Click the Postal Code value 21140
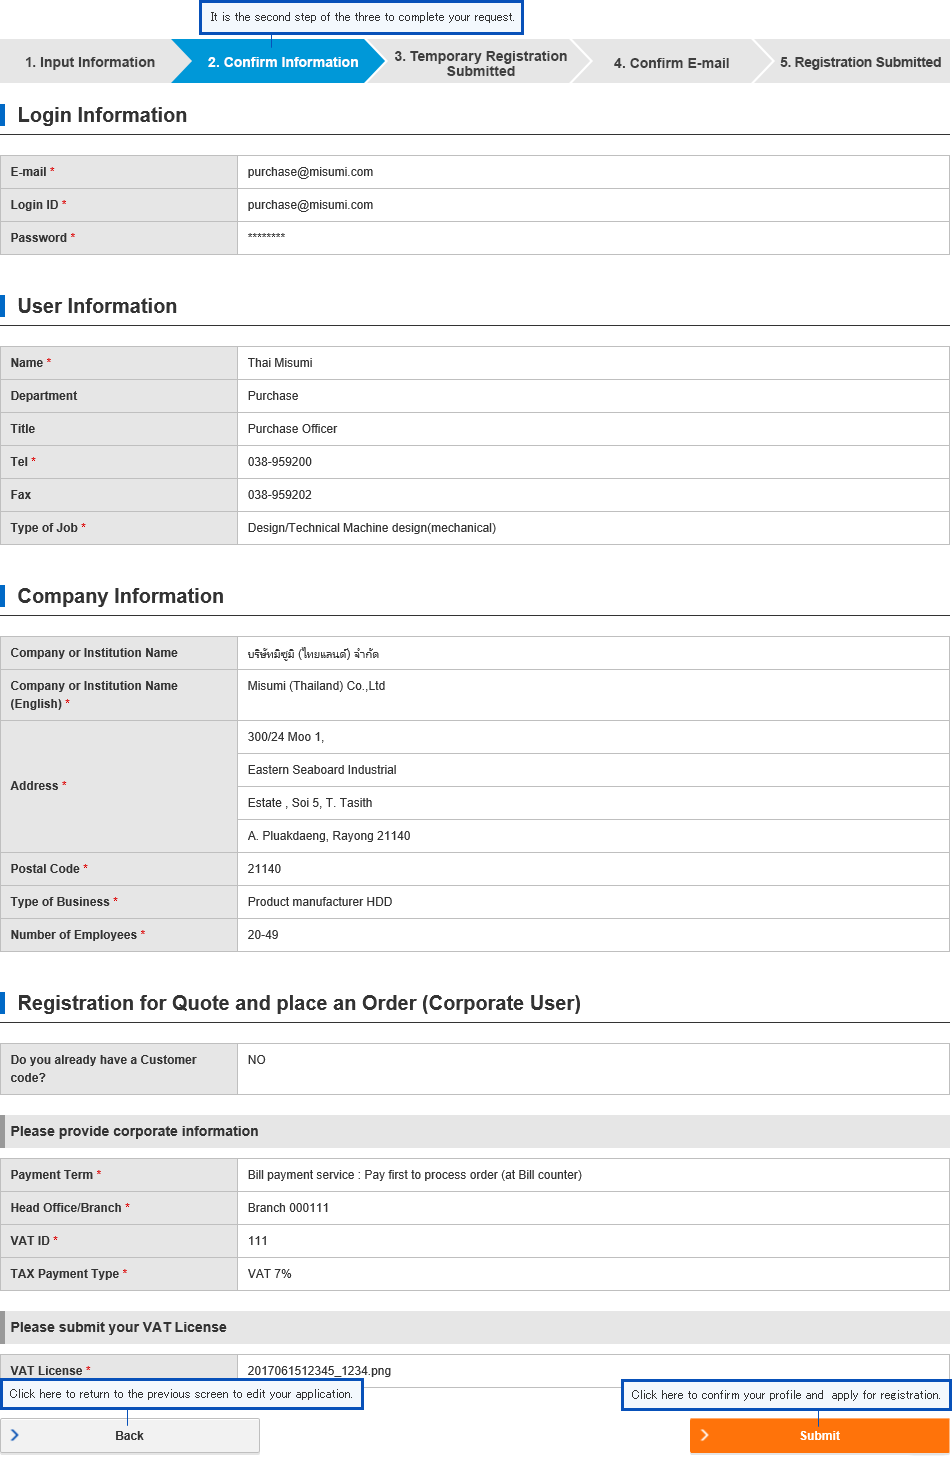Image resolution: width=952 pixels, height=1460 pixels. [264, 869]
